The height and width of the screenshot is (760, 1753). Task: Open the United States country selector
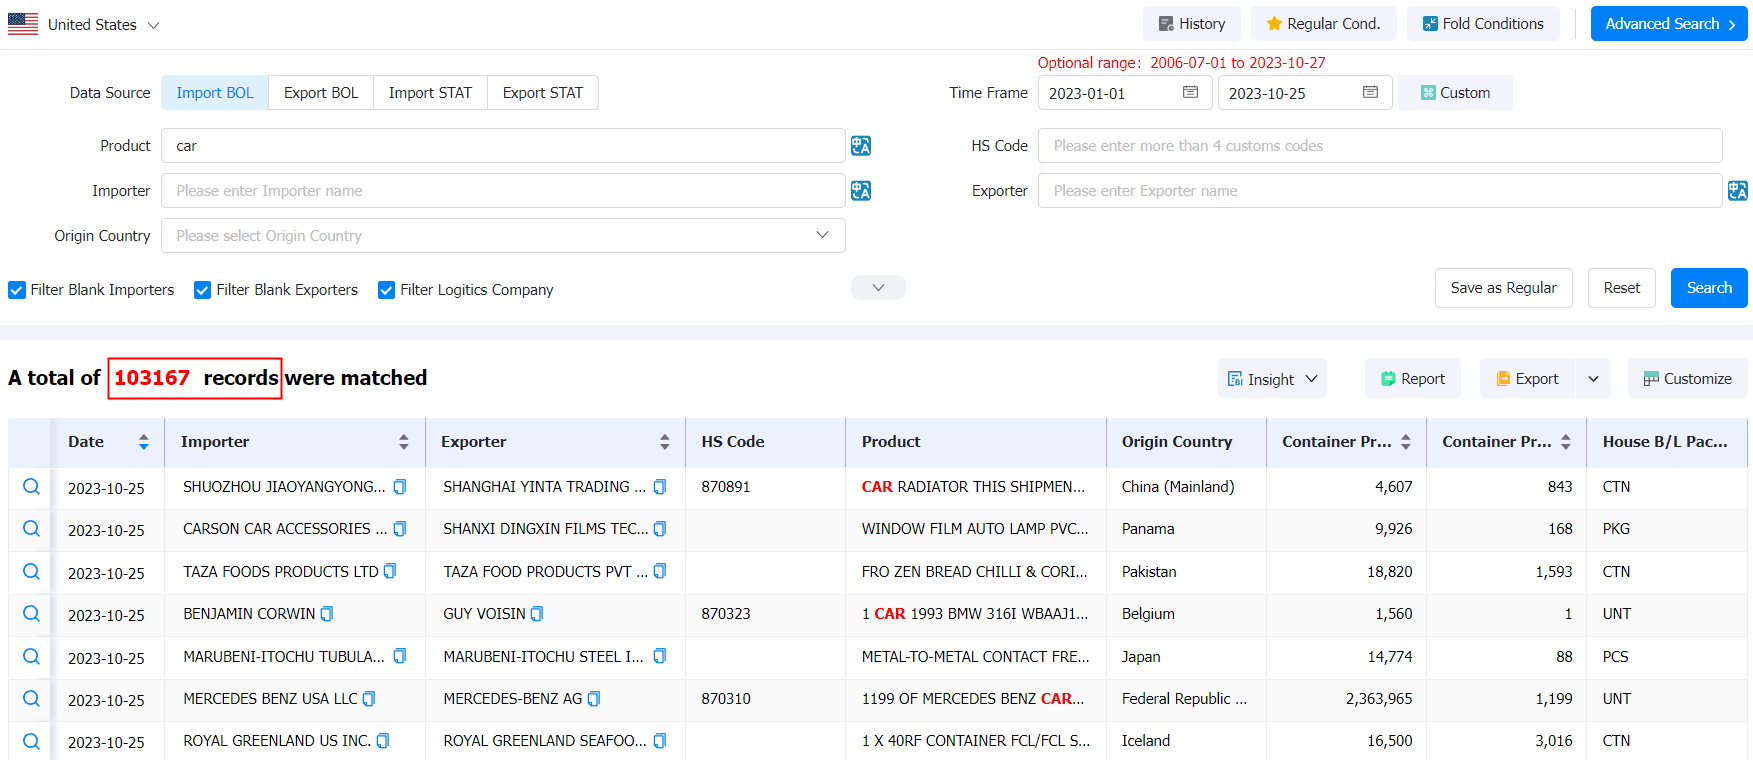tap(84, 24)
